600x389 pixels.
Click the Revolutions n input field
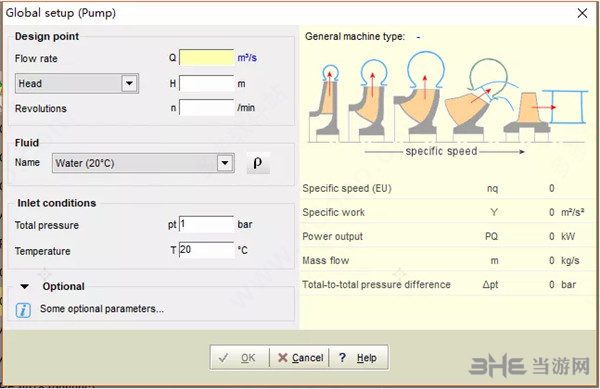pos(207,107)
